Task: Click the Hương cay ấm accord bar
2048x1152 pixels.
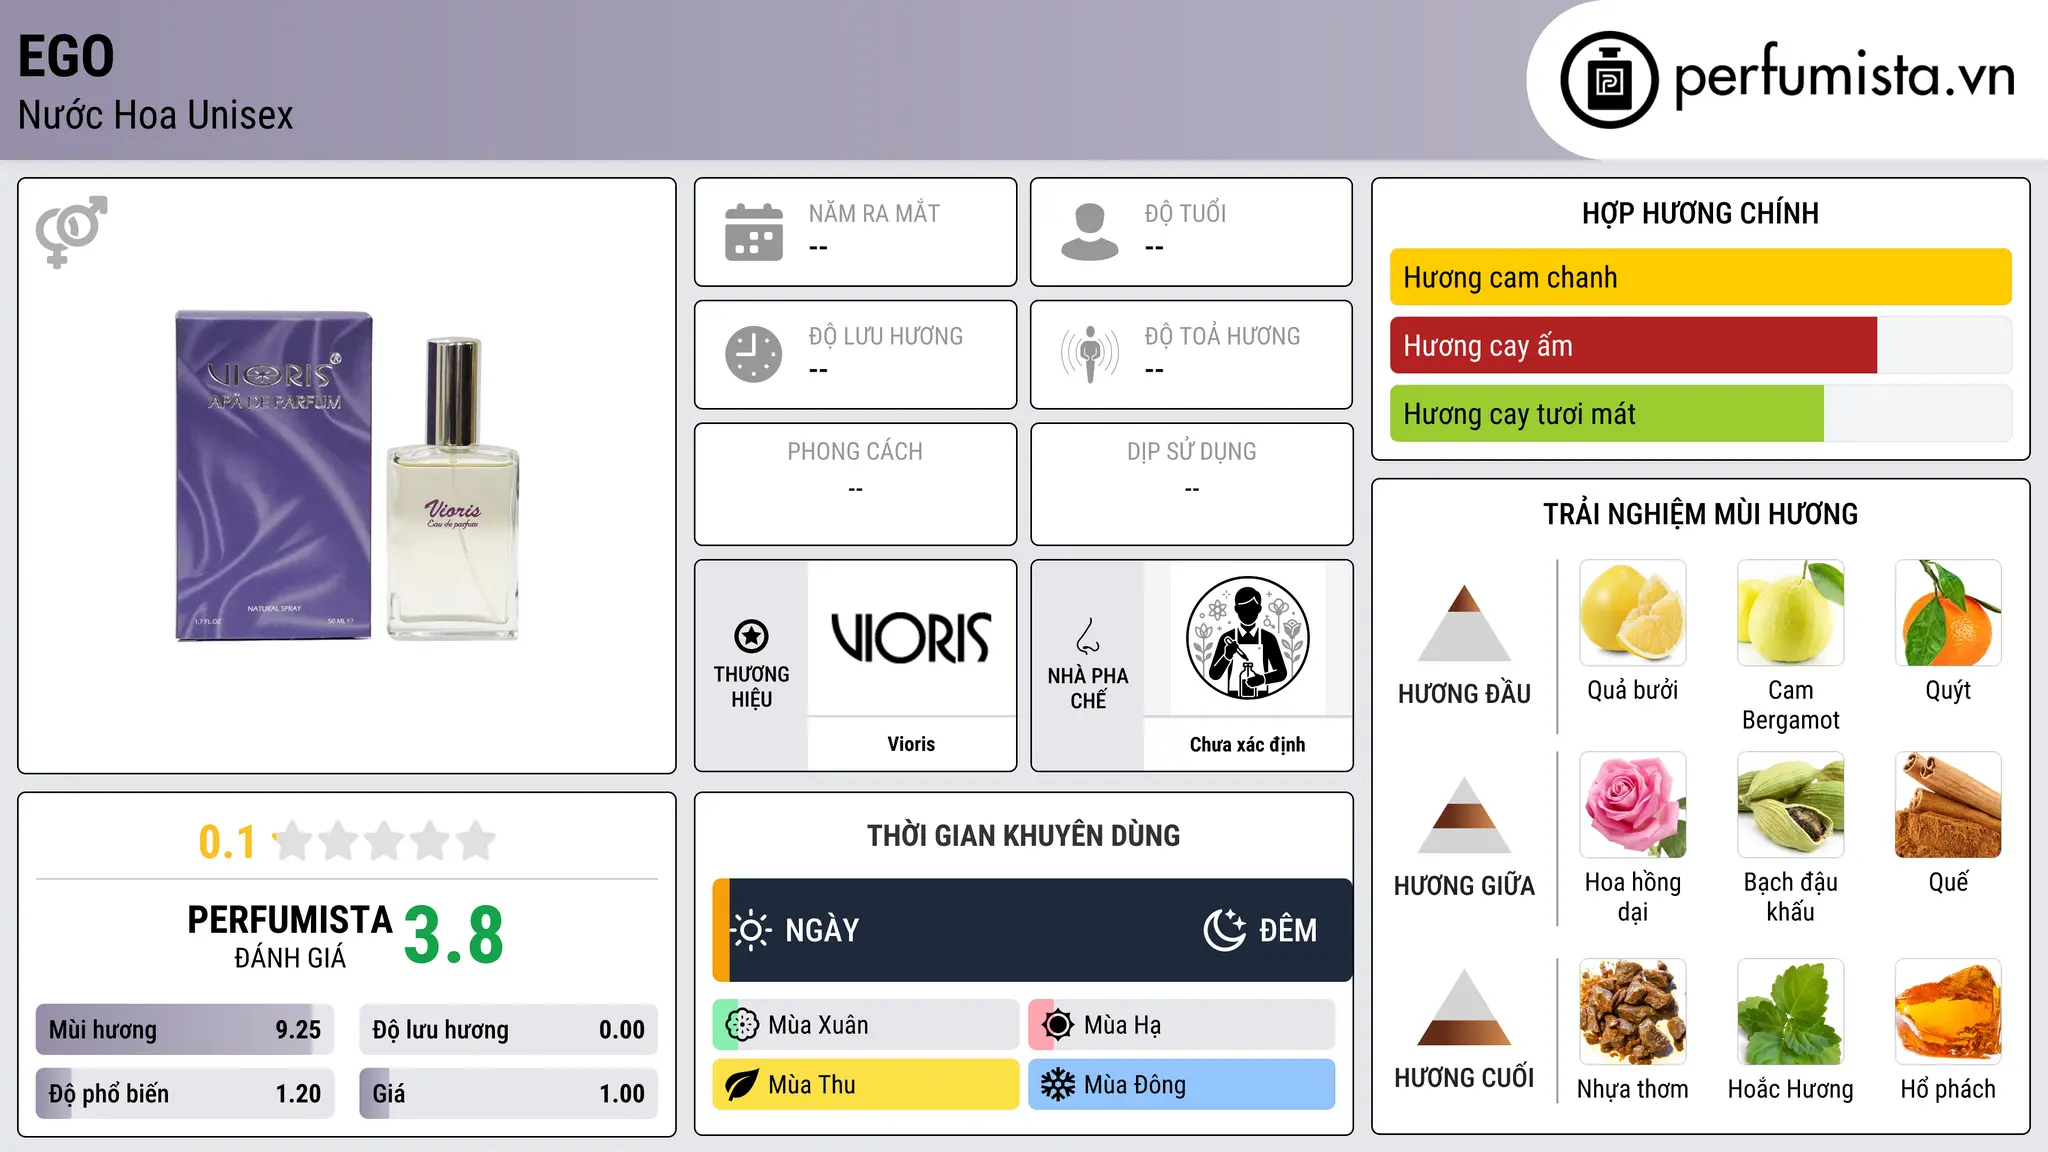Action: [1701, 345]
